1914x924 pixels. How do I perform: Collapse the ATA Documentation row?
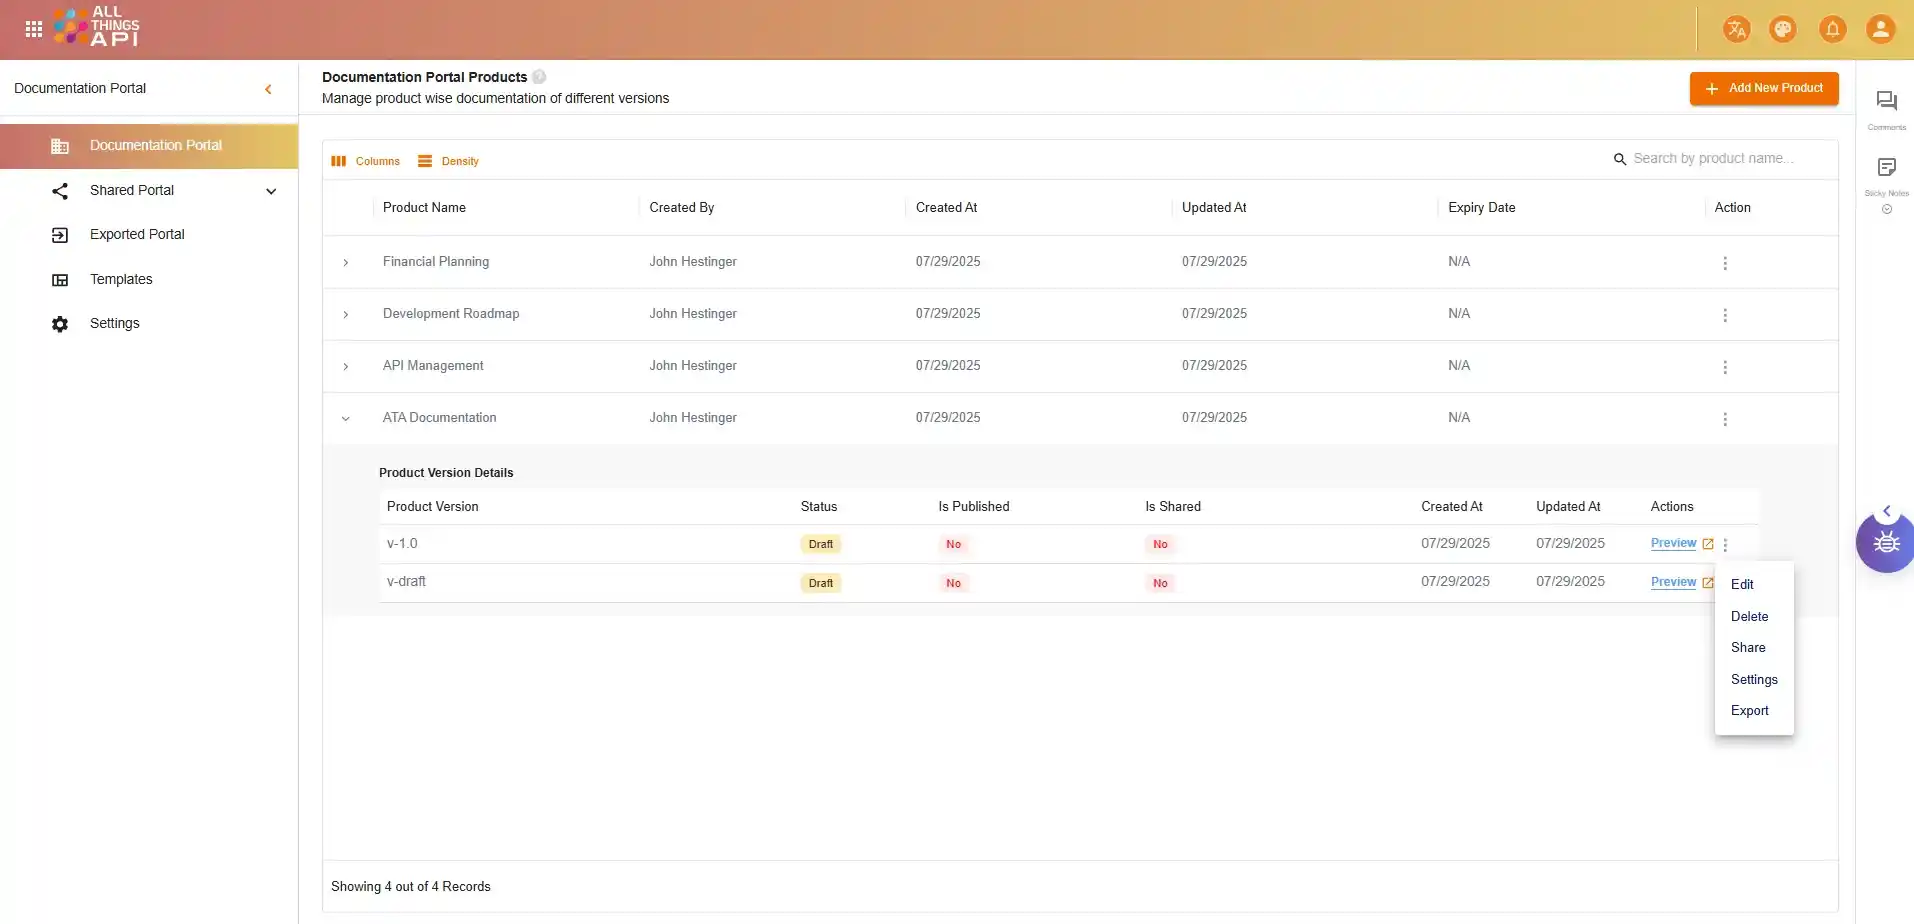pos(346,419)
